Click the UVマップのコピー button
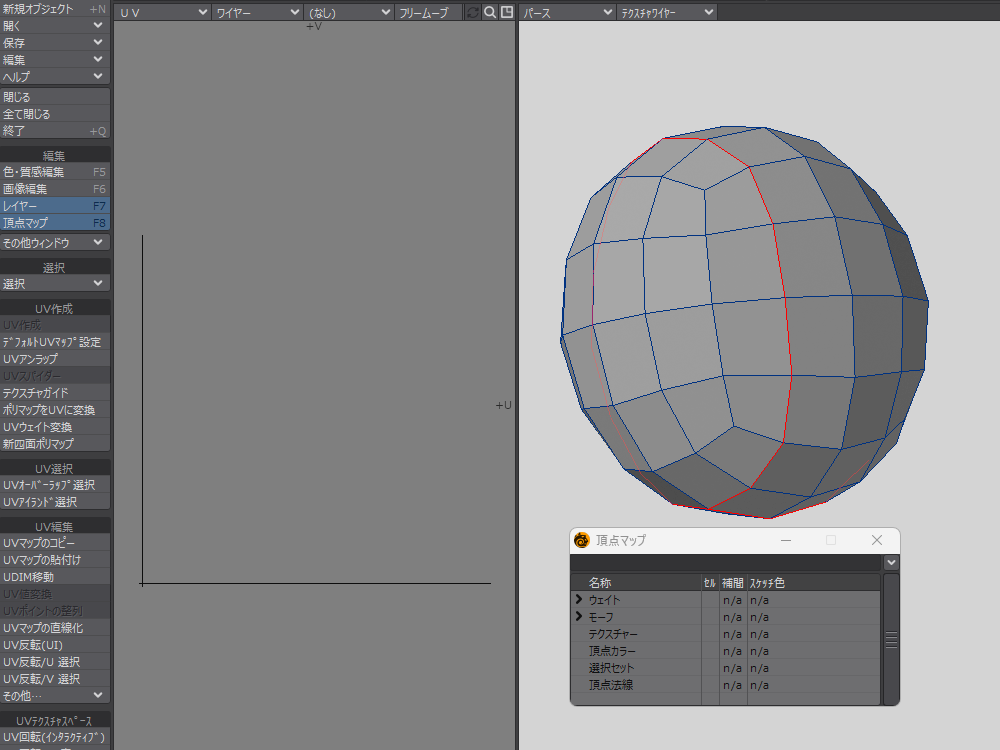The image size is (1000, 750). tap(55, 543)
